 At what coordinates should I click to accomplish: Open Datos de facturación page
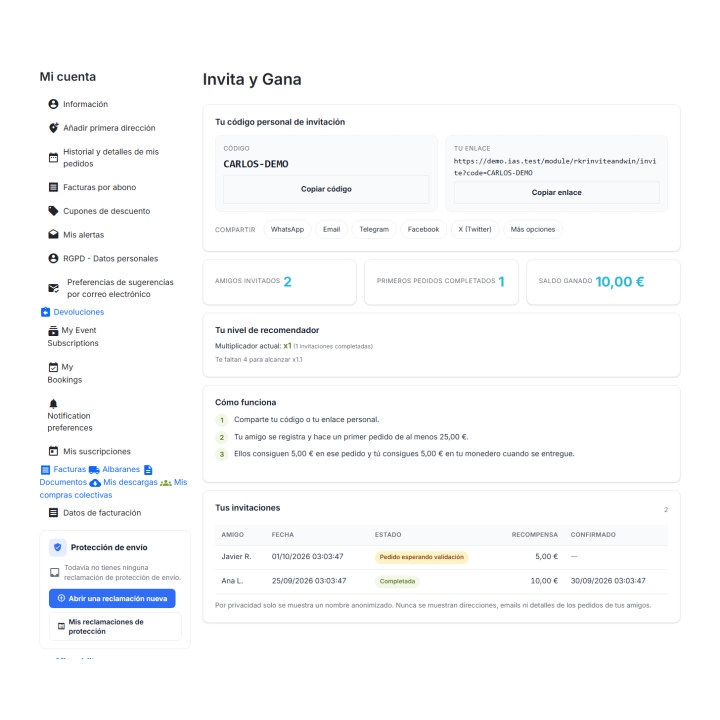[102, 513]
